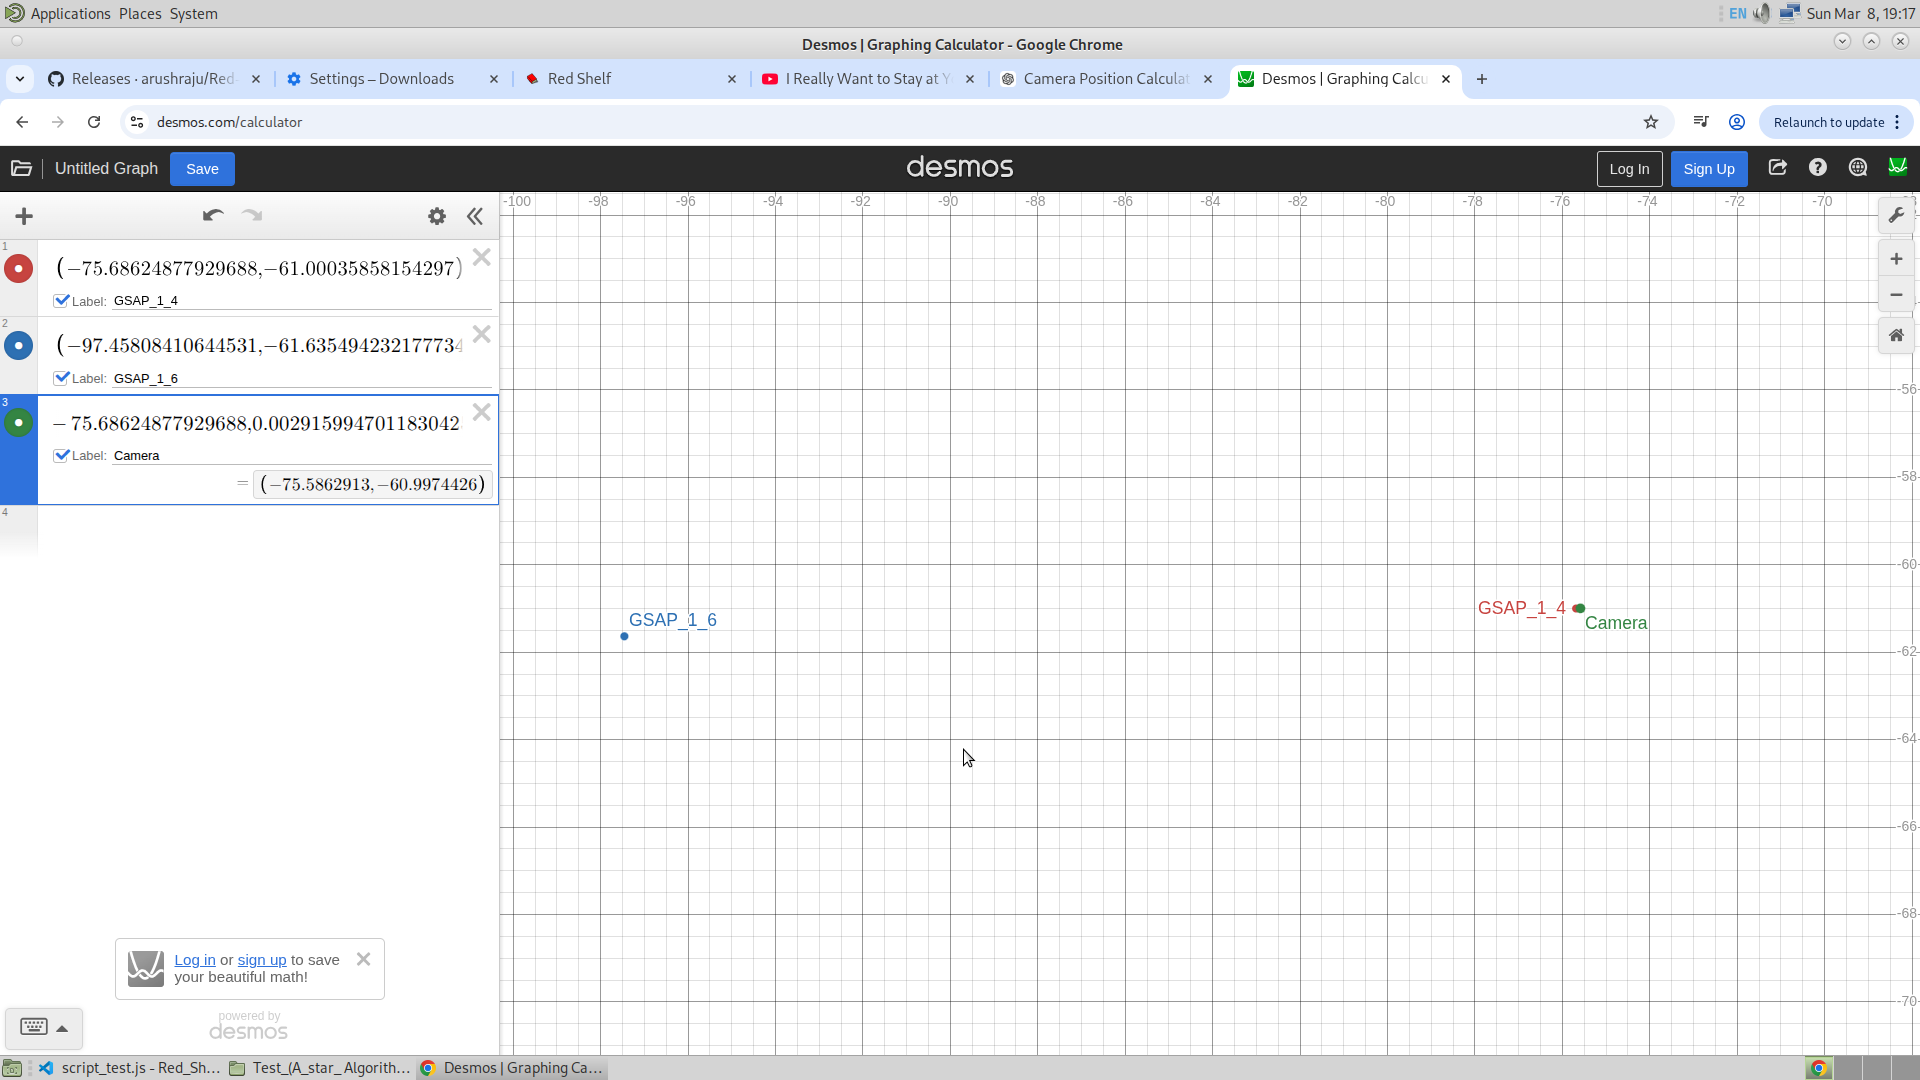Open the Chrome tab search dropdown
Screen dimensions: 1920x1080
point(20,79)
